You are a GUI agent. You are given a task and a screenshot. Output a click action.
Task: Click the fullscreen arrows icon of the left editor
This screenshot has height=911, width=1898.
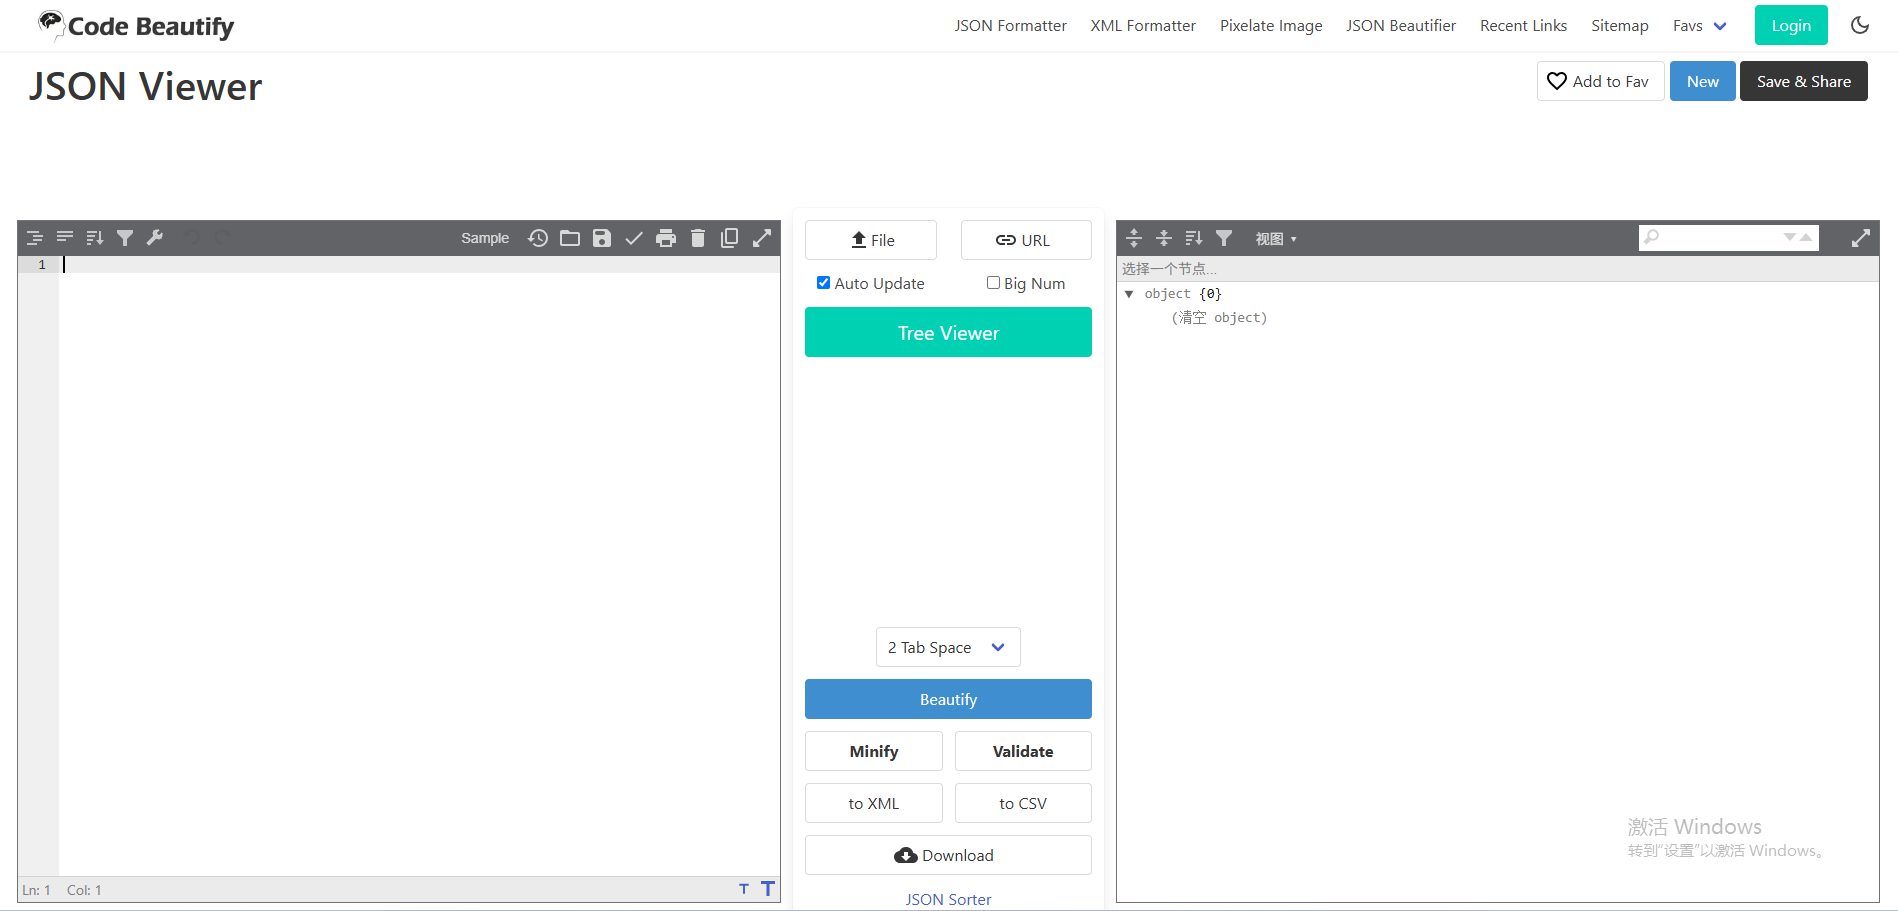click(762, 238)
